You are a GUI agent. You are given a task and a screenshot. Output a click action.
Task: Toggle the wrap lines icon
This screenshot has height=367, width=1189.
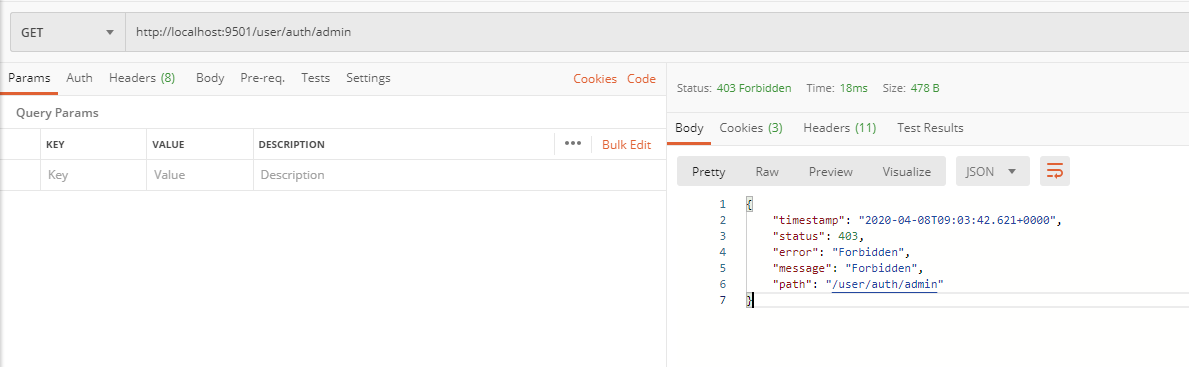(x=1055, y=171)
